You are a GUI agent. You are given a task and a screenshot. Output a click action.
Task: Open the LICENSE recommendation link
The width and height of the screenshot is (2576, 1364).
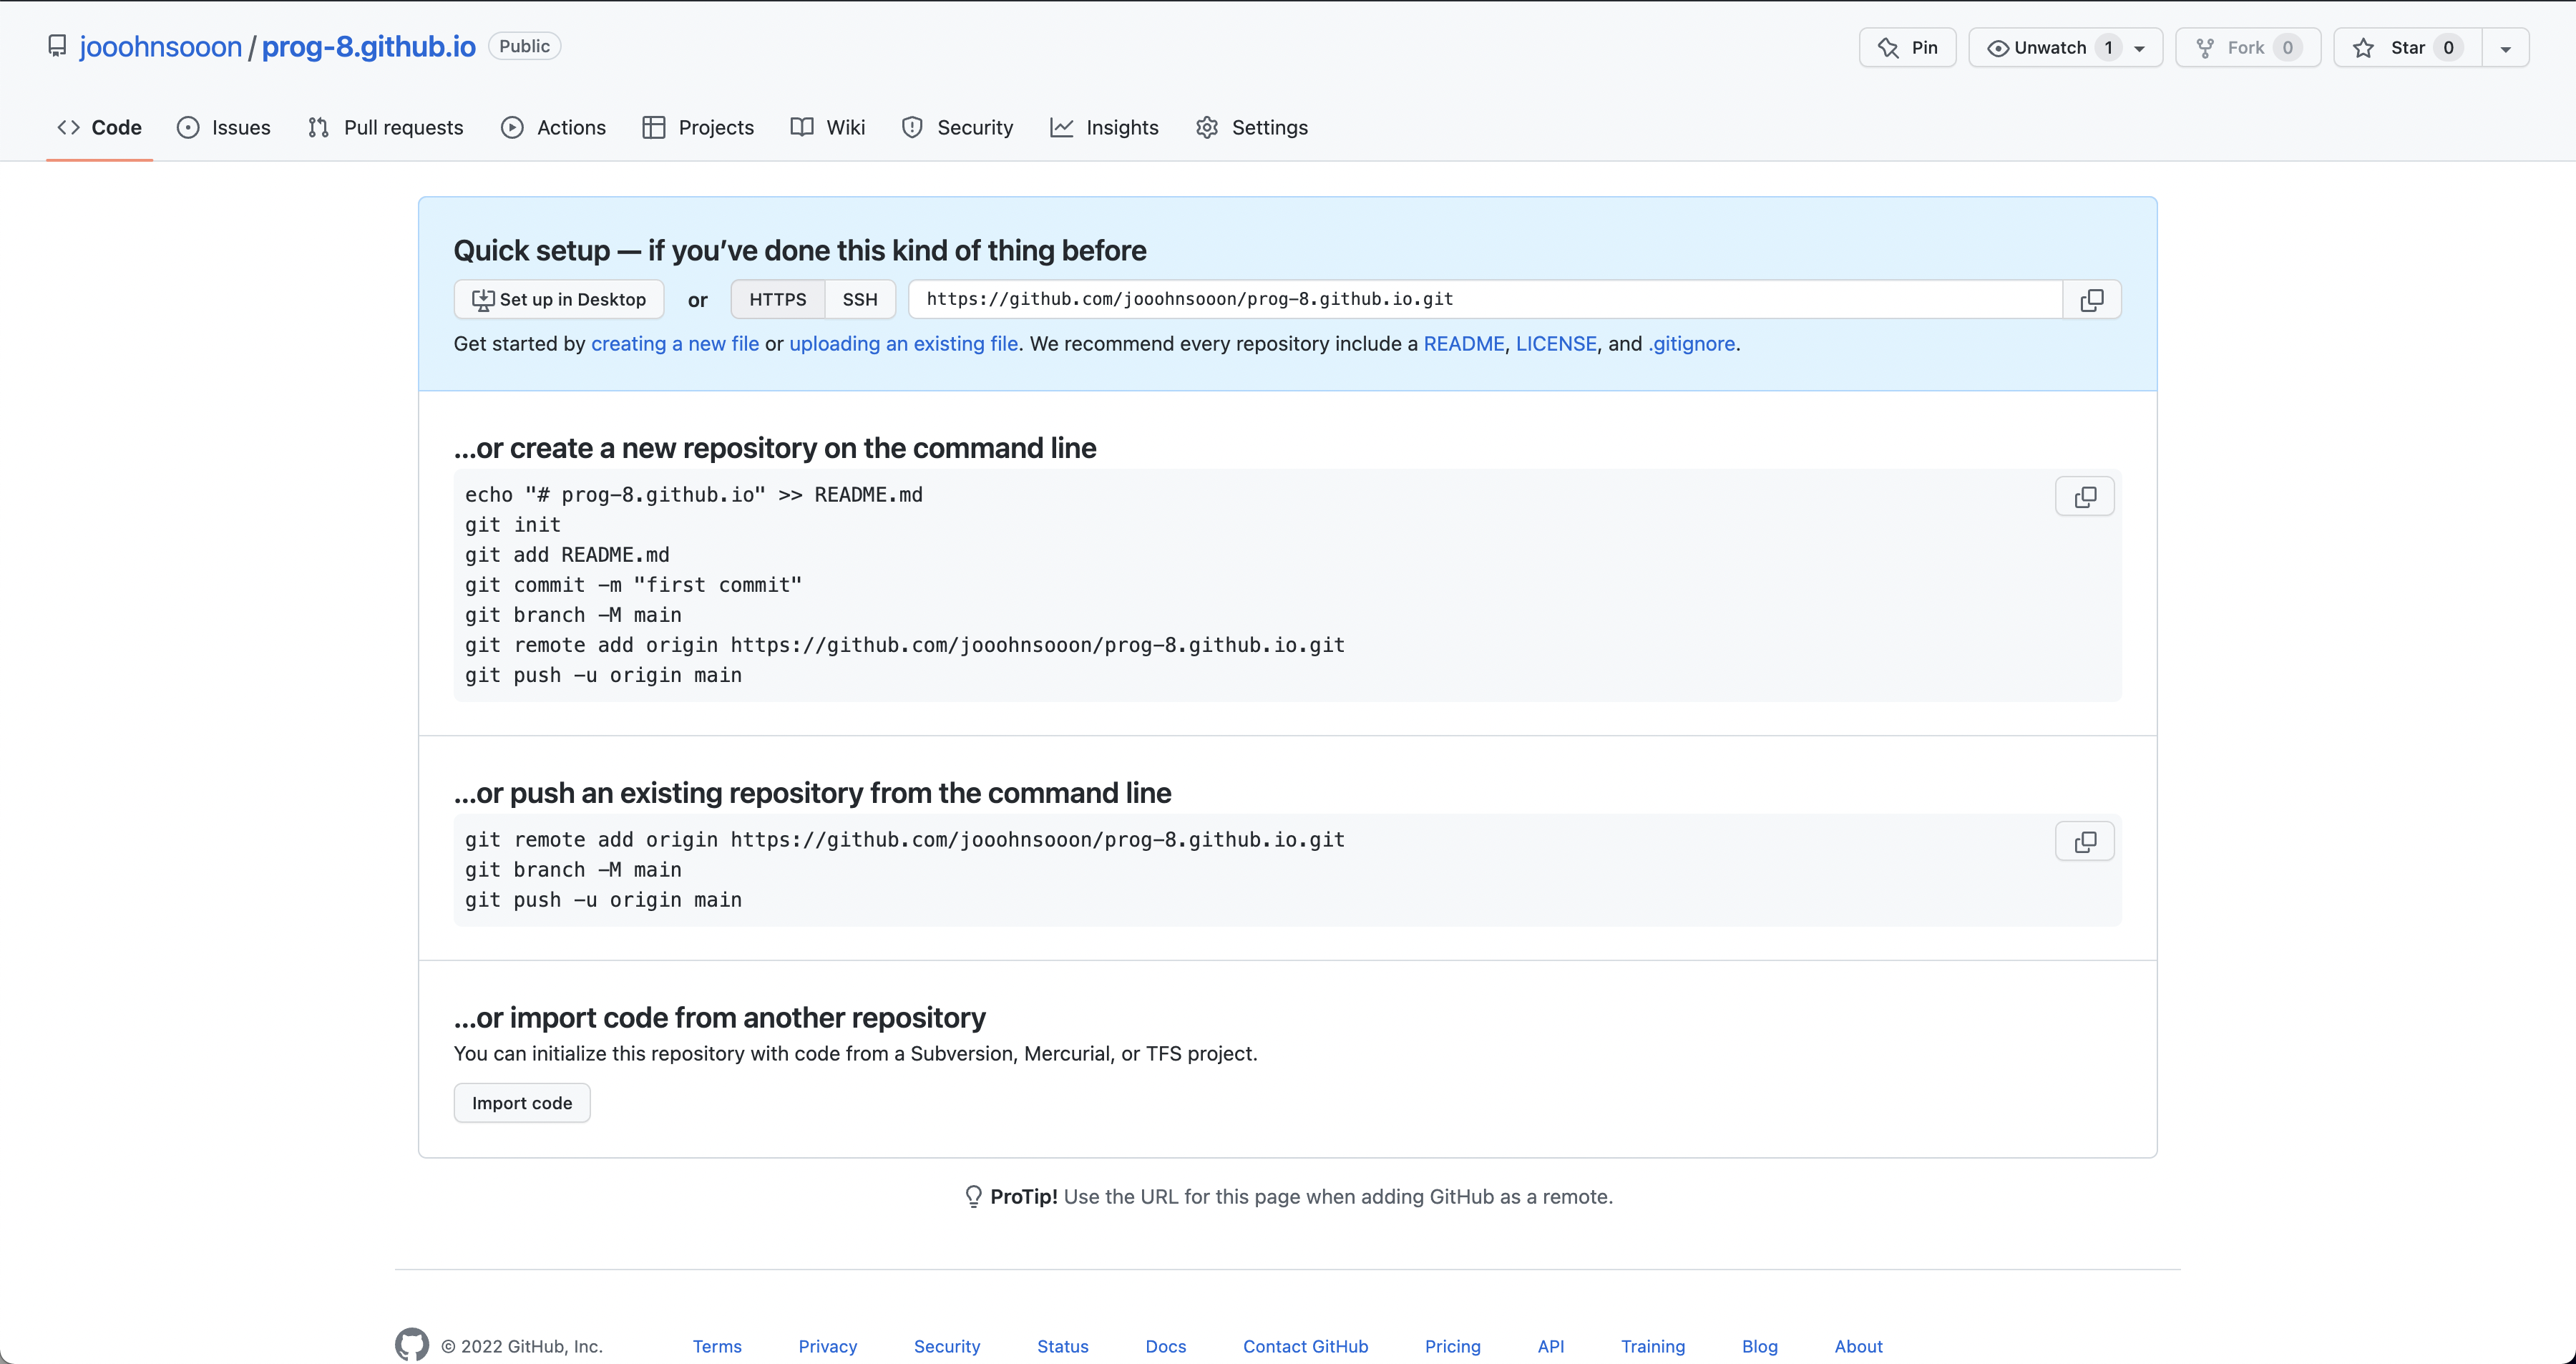pos(1556,343)
